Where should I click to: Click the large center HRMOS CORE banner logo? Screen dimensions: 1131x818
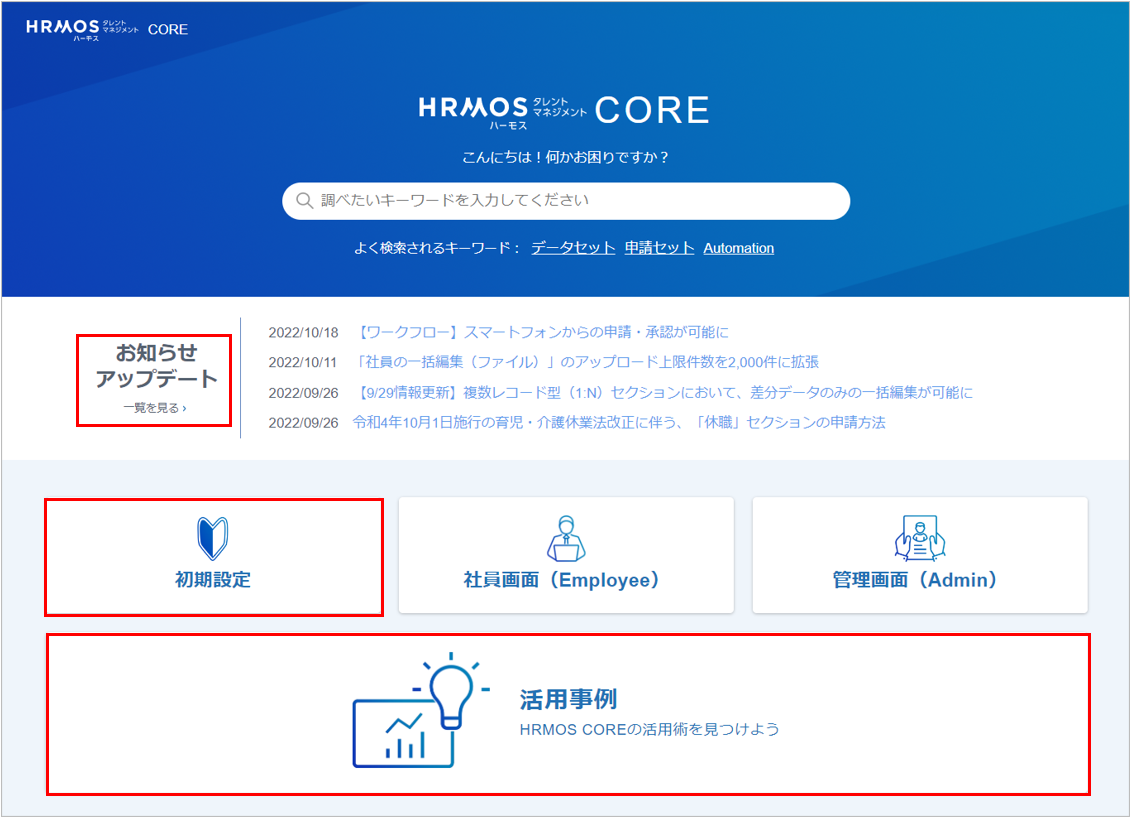pyautogui.click(x=564, y=111)
